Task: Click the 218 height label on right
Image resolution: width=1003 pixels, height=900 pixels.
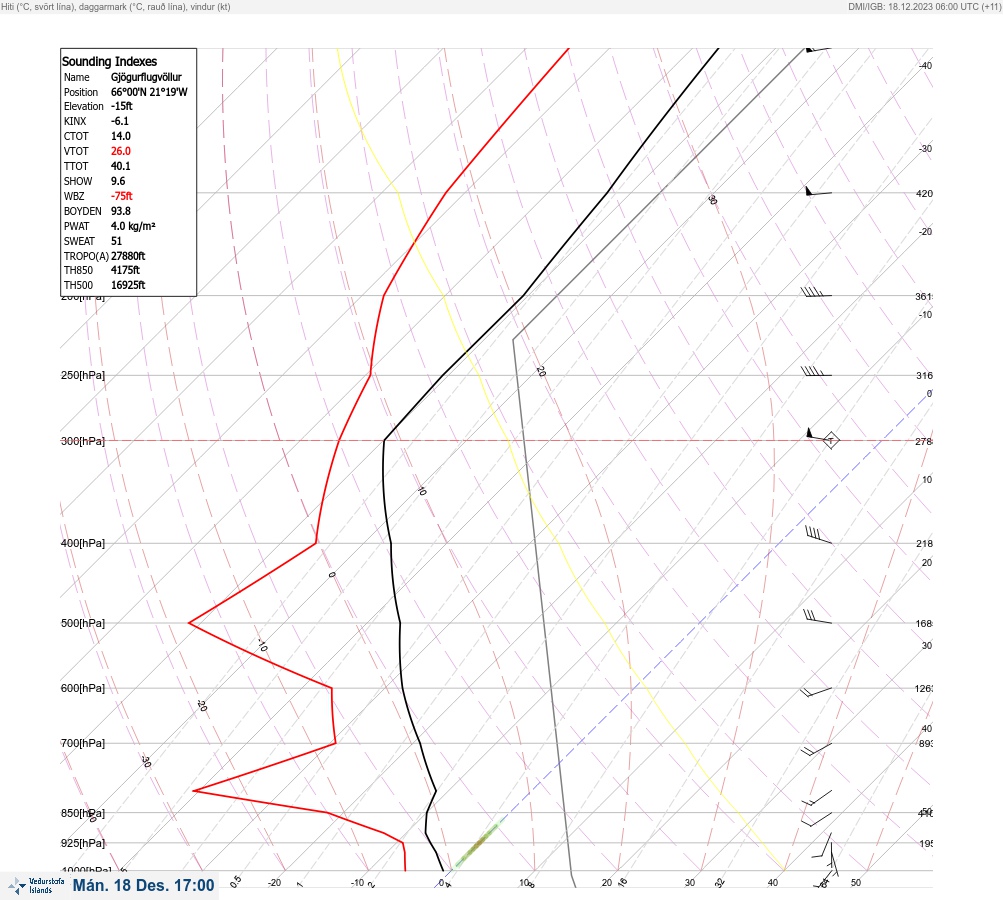Action: [x=924, y=544]
